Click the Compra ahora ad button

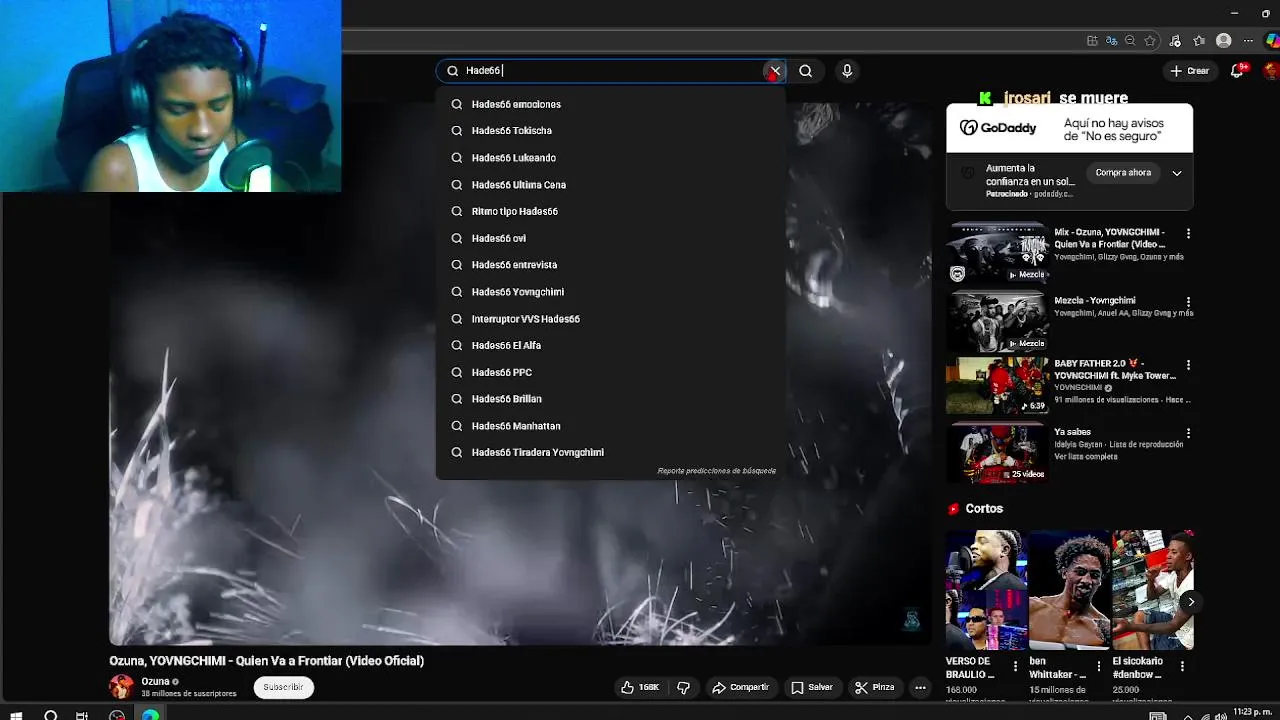pos(1123,173)
